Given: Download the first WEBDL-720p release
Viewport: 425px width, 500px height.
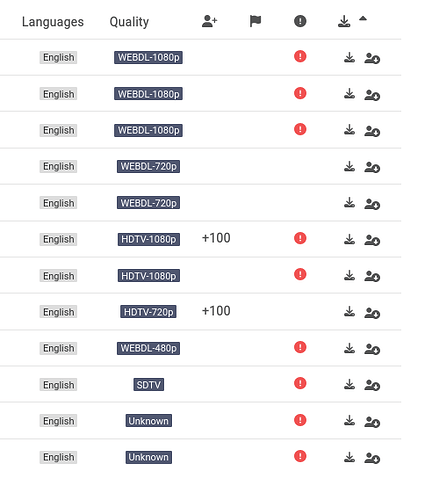Looking at the screenshot, I should pyautogui.click(x=349, y=166).
